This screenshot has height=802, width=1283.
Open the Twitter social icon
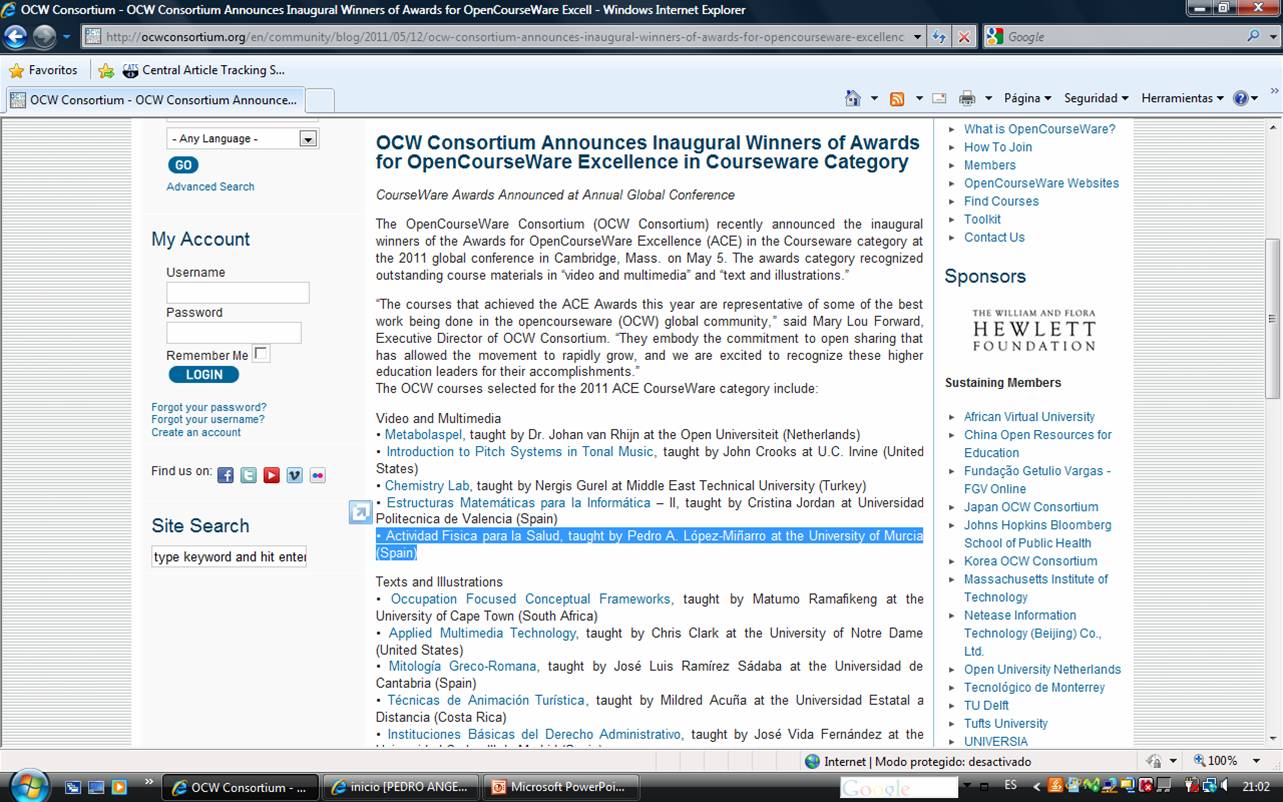(248, 475)
